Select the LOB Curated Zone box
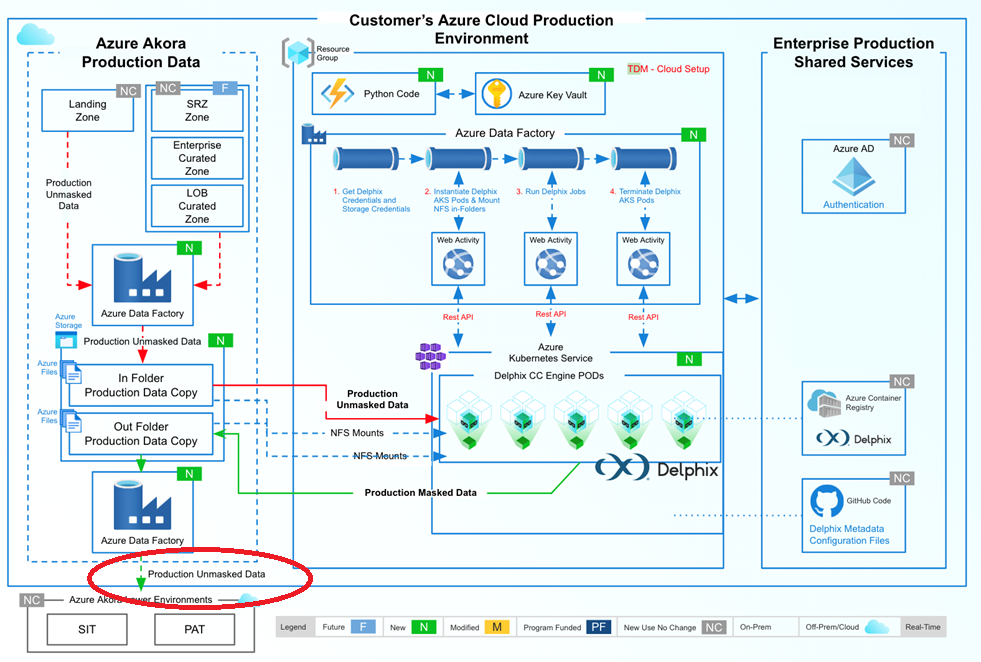The height and width of the screenshot is (662, 981). (x=197, y=206)
